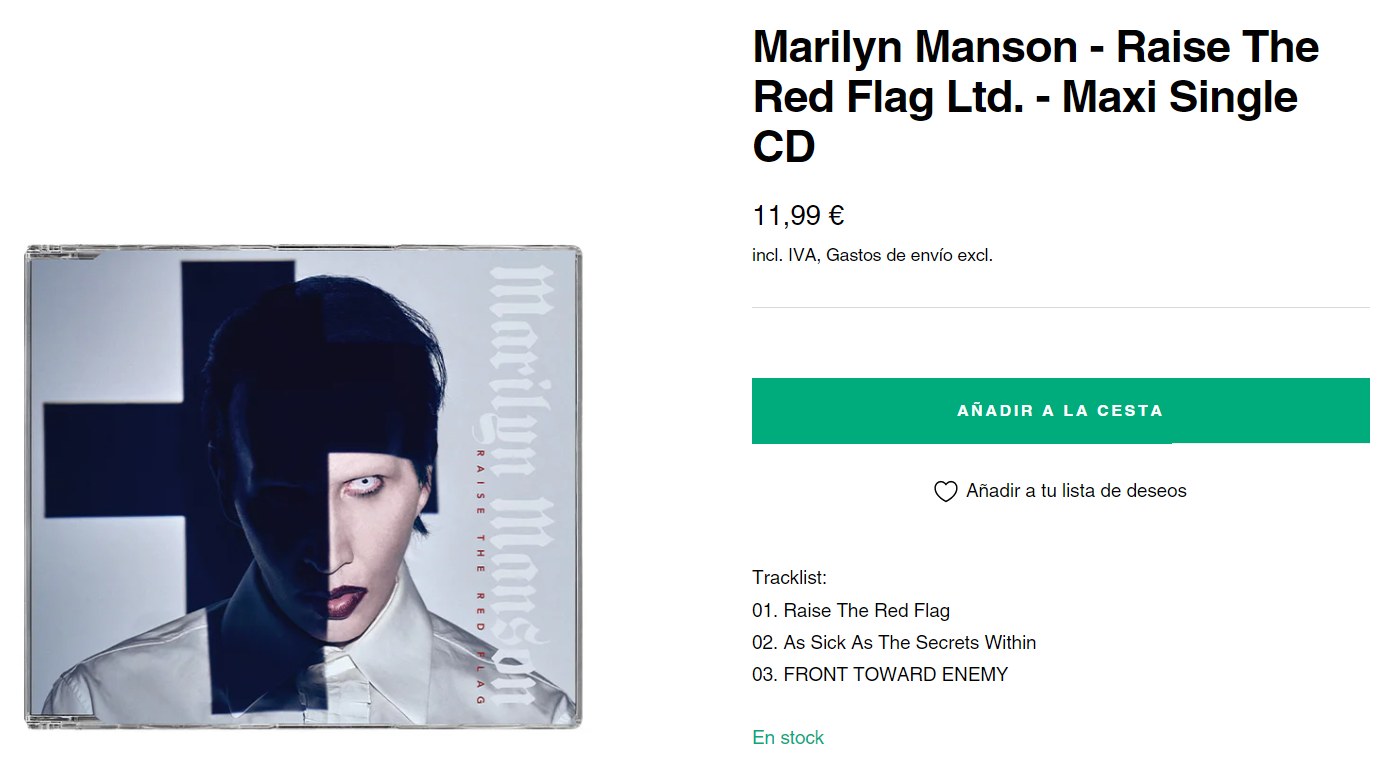Viewport: 1398px width, 771px height.
Task: Select the product title heading
Action: click(1036, 97)
